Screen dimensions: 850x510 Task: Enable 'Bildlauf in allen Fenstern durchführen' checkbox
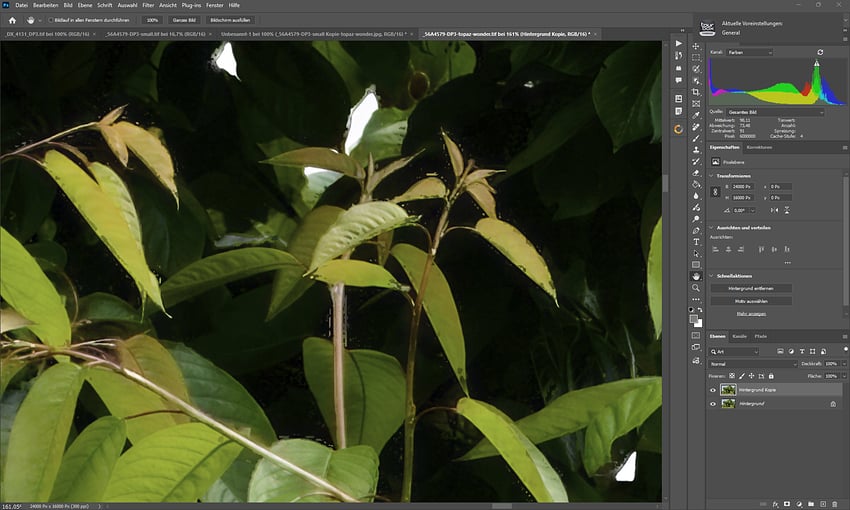pos(51,20)
